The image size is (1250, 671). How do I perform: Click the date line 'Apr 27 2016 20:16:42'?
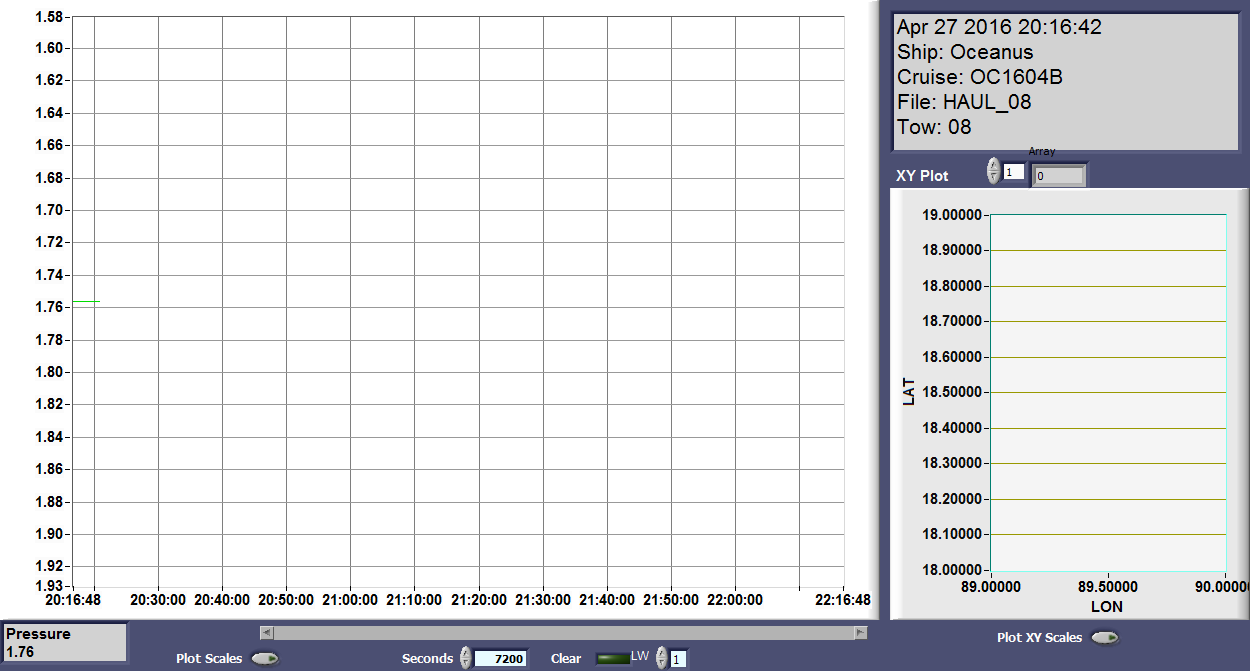999,27
